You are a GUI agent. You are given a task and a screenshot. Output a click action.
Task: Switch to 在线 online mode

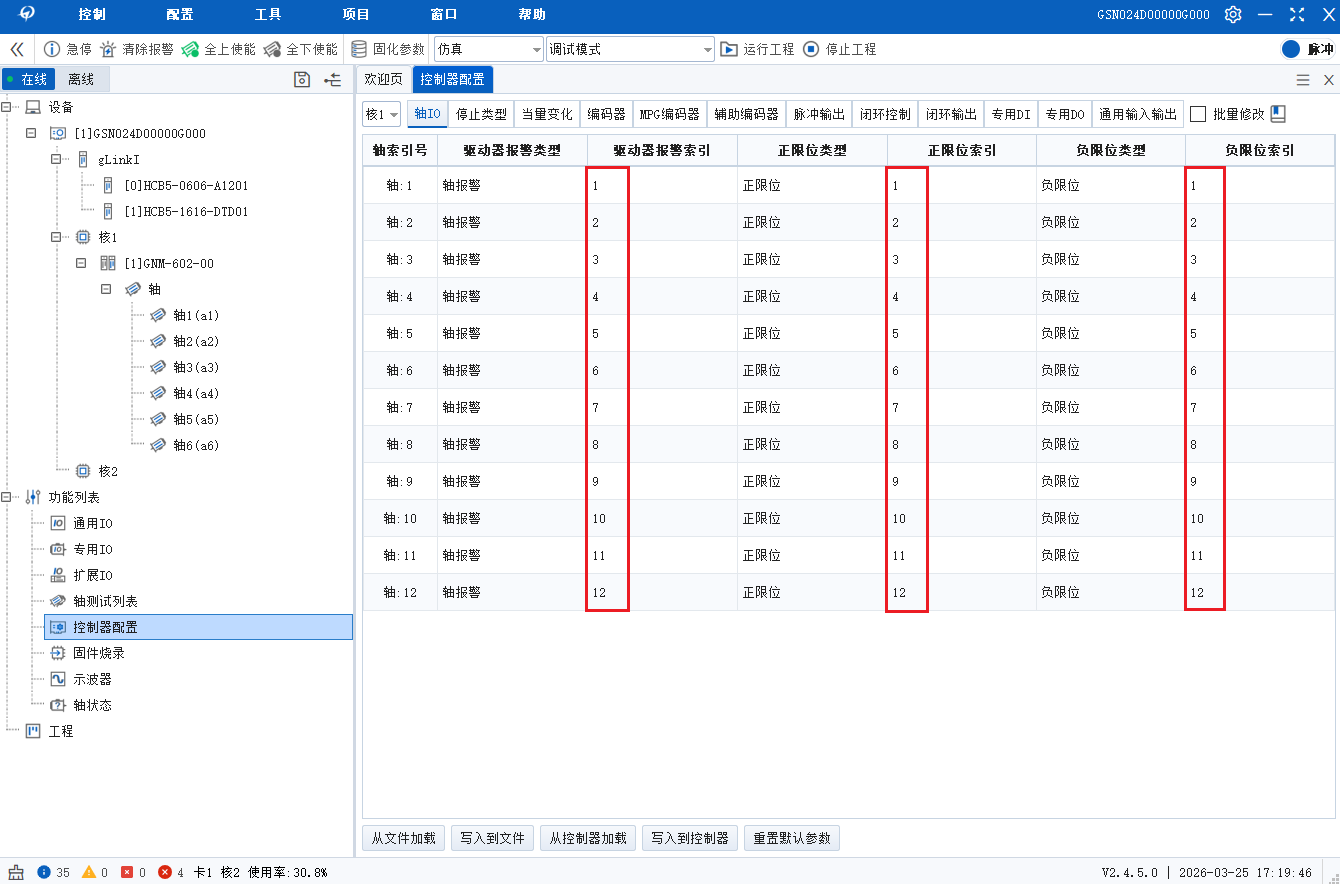click(x=29, y=79)
